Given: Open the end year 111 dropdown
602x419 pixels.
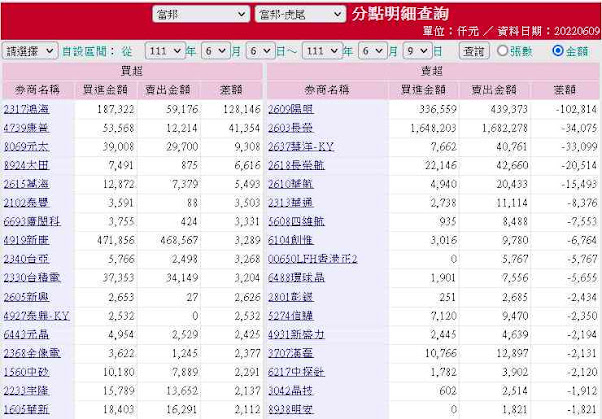Looking at the screenshot, I should coord(322,51).
